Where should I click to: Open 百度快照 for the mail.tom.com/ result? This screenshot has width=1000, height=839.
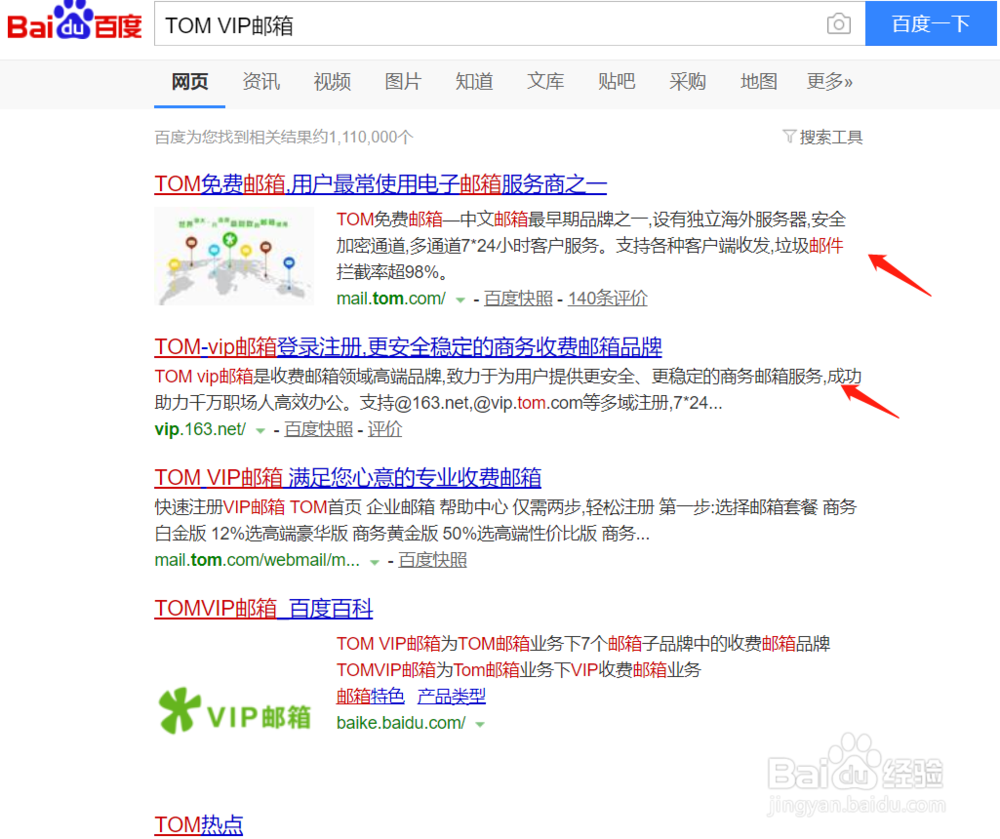518,298
